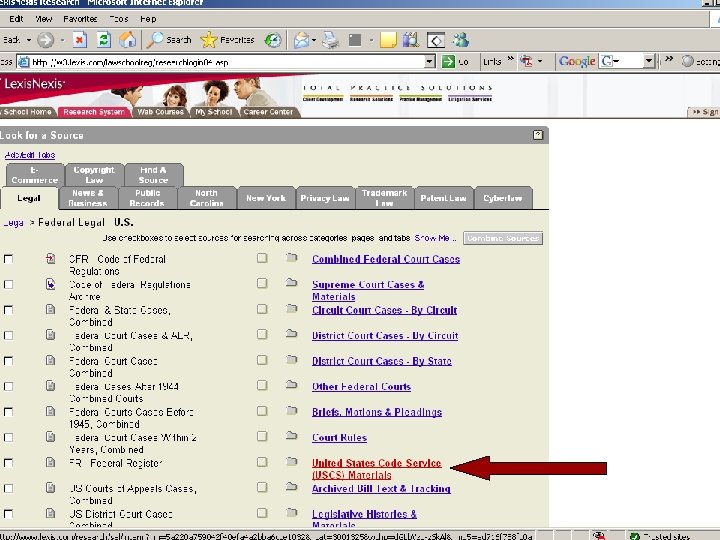Screen dimensions: 720x540
Task: Check the box next to District Court Cases - By State
Action: [262, 360]
